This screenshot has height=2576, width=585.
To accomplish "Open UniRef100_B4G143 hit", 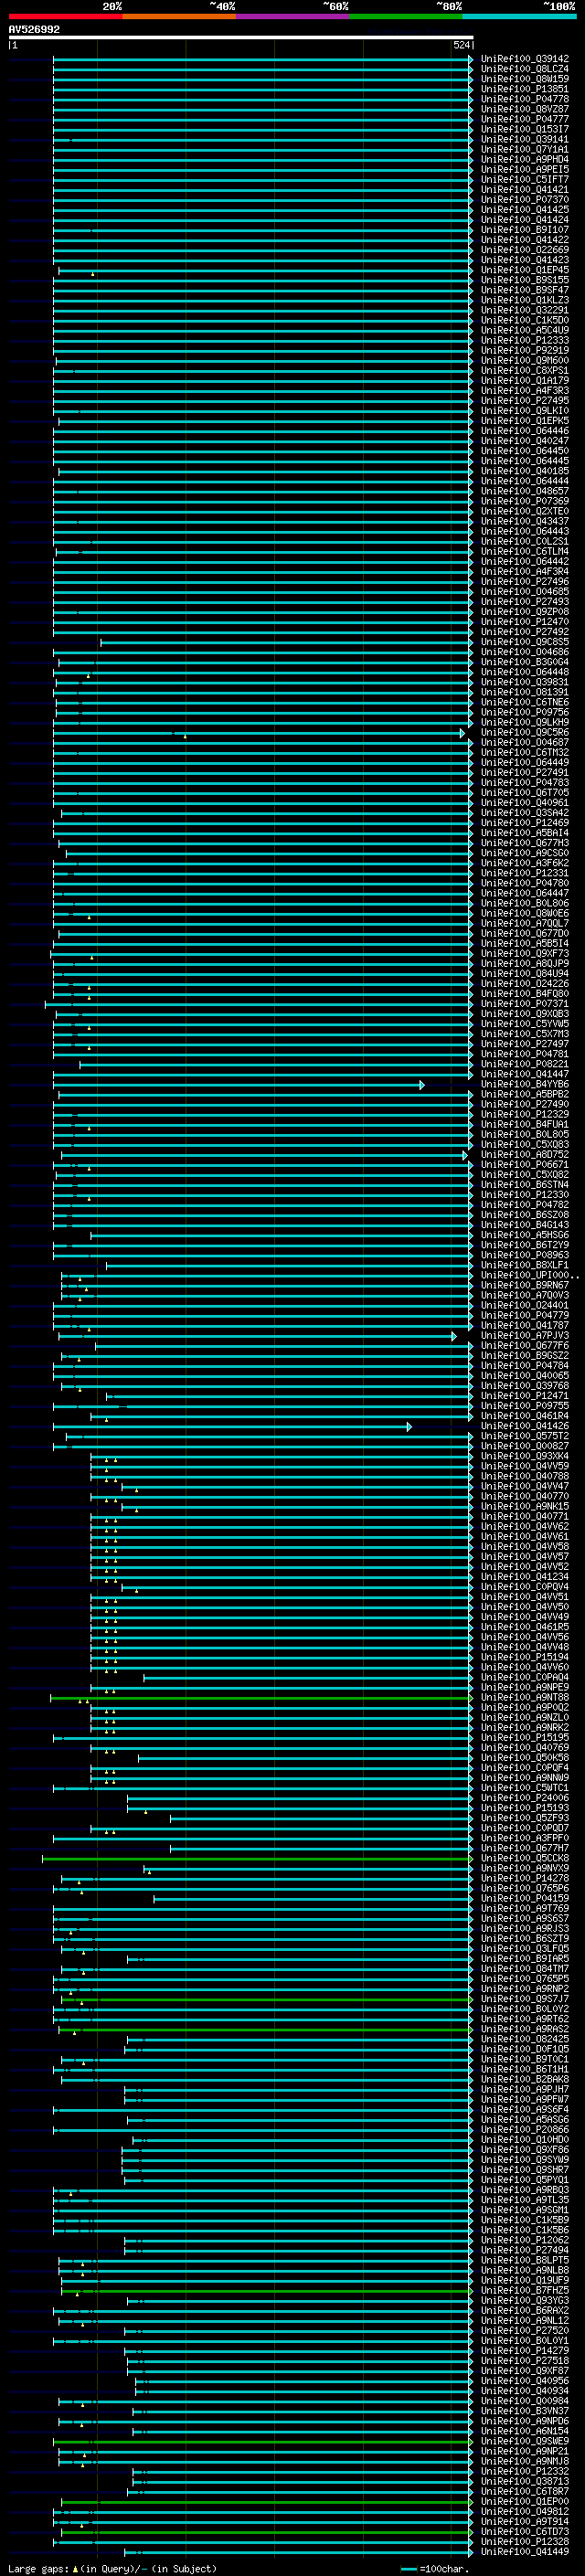I will point(525,1224).
